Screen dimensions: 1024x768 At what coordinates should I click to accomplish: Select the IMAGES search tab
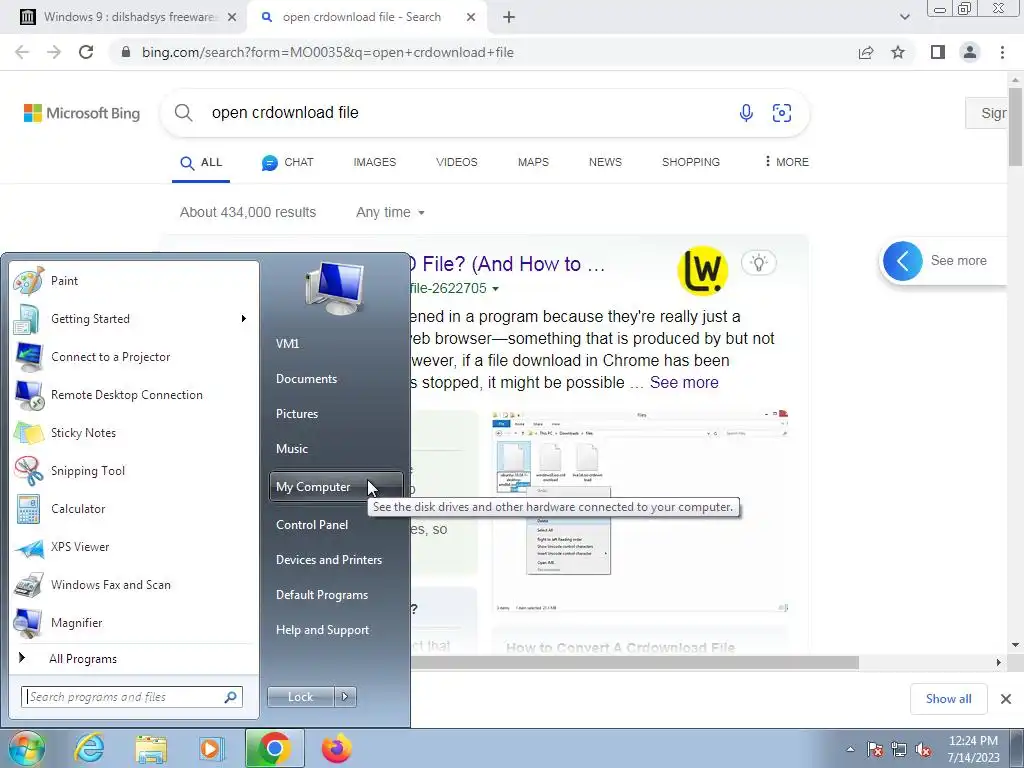coord(375,162)
